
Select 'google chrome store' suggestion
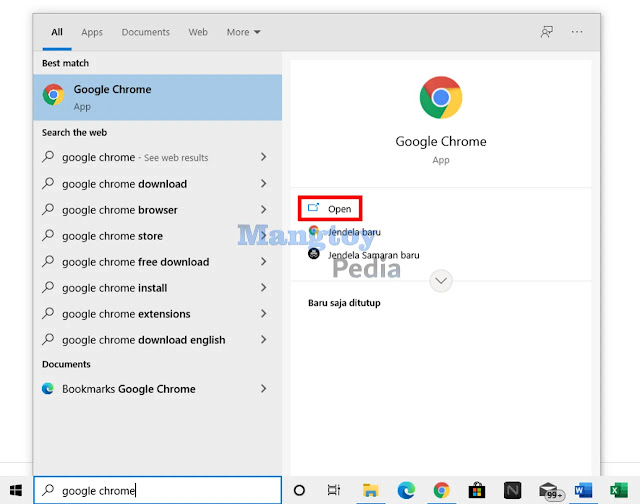tap(158, 236)
